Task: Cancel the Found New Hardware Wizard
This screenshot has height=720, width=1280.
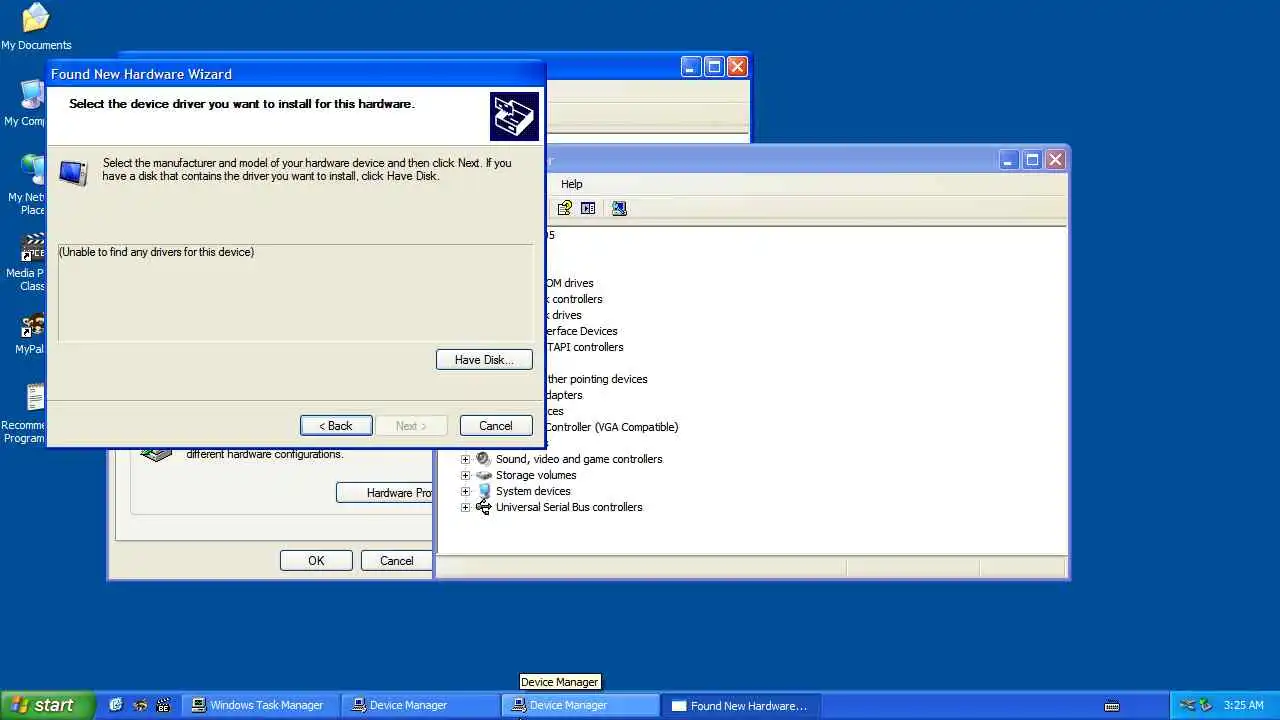Action: coord(496,425)
